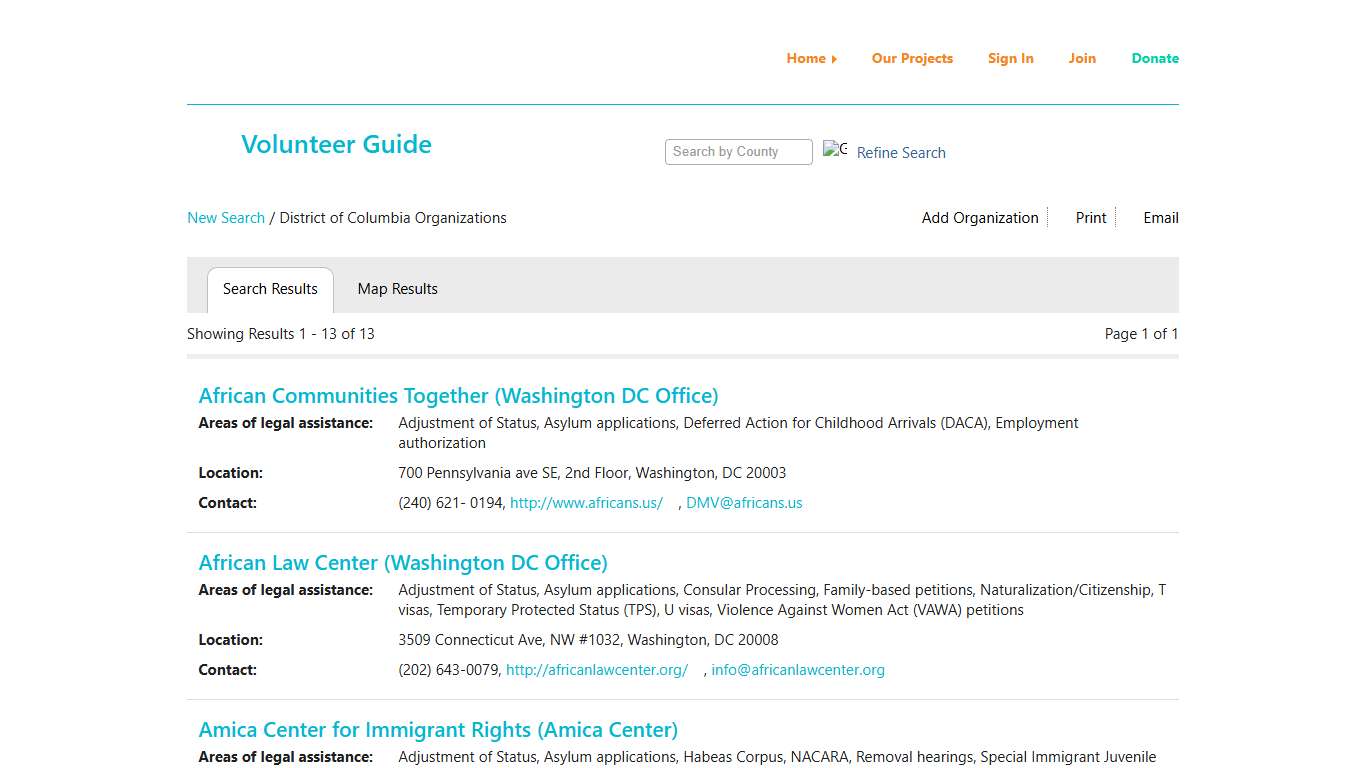Open Add Organization

[x=979, y=217]
